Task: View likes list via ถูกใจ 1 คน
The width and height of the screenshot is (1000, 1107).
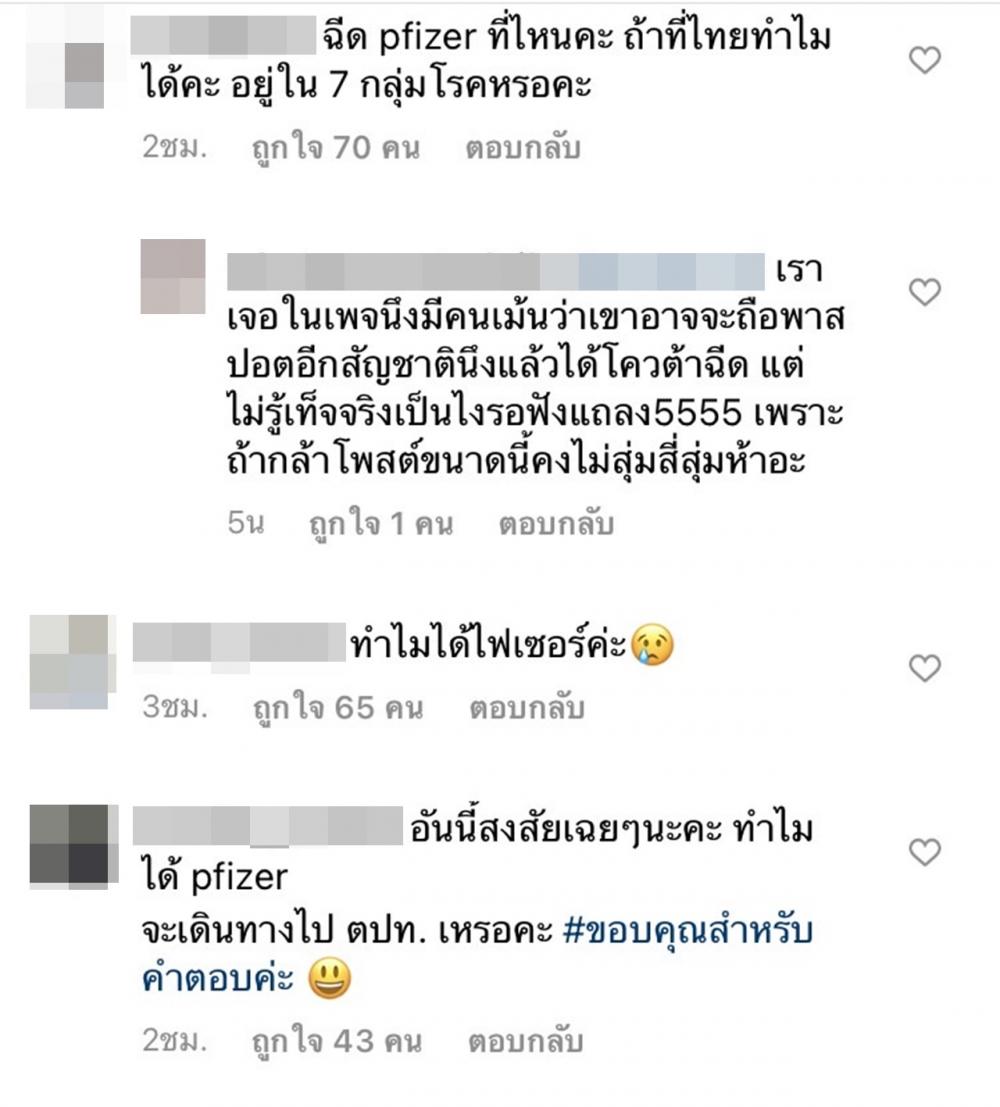Action: click(x=381, y=524)
